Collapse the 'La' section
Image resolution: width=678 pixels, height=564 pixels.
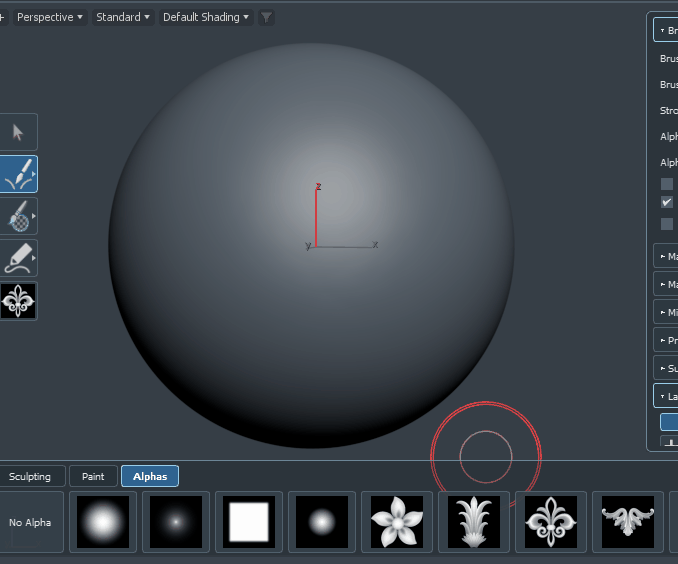pos(666,396)
